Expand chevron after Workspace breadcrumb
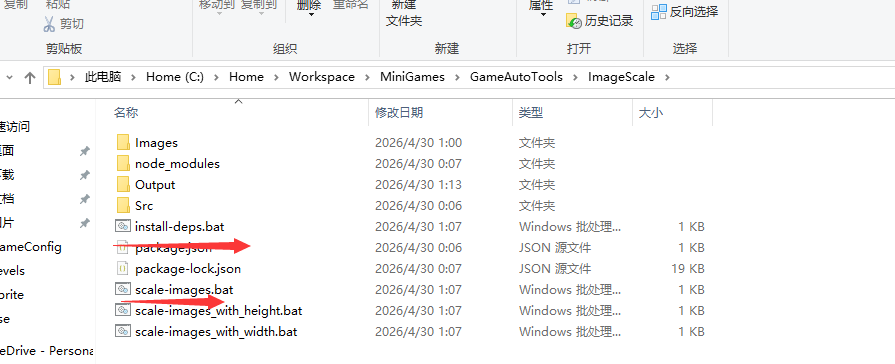The width and height of the screenshot is (895, 364). coord(367,77)
